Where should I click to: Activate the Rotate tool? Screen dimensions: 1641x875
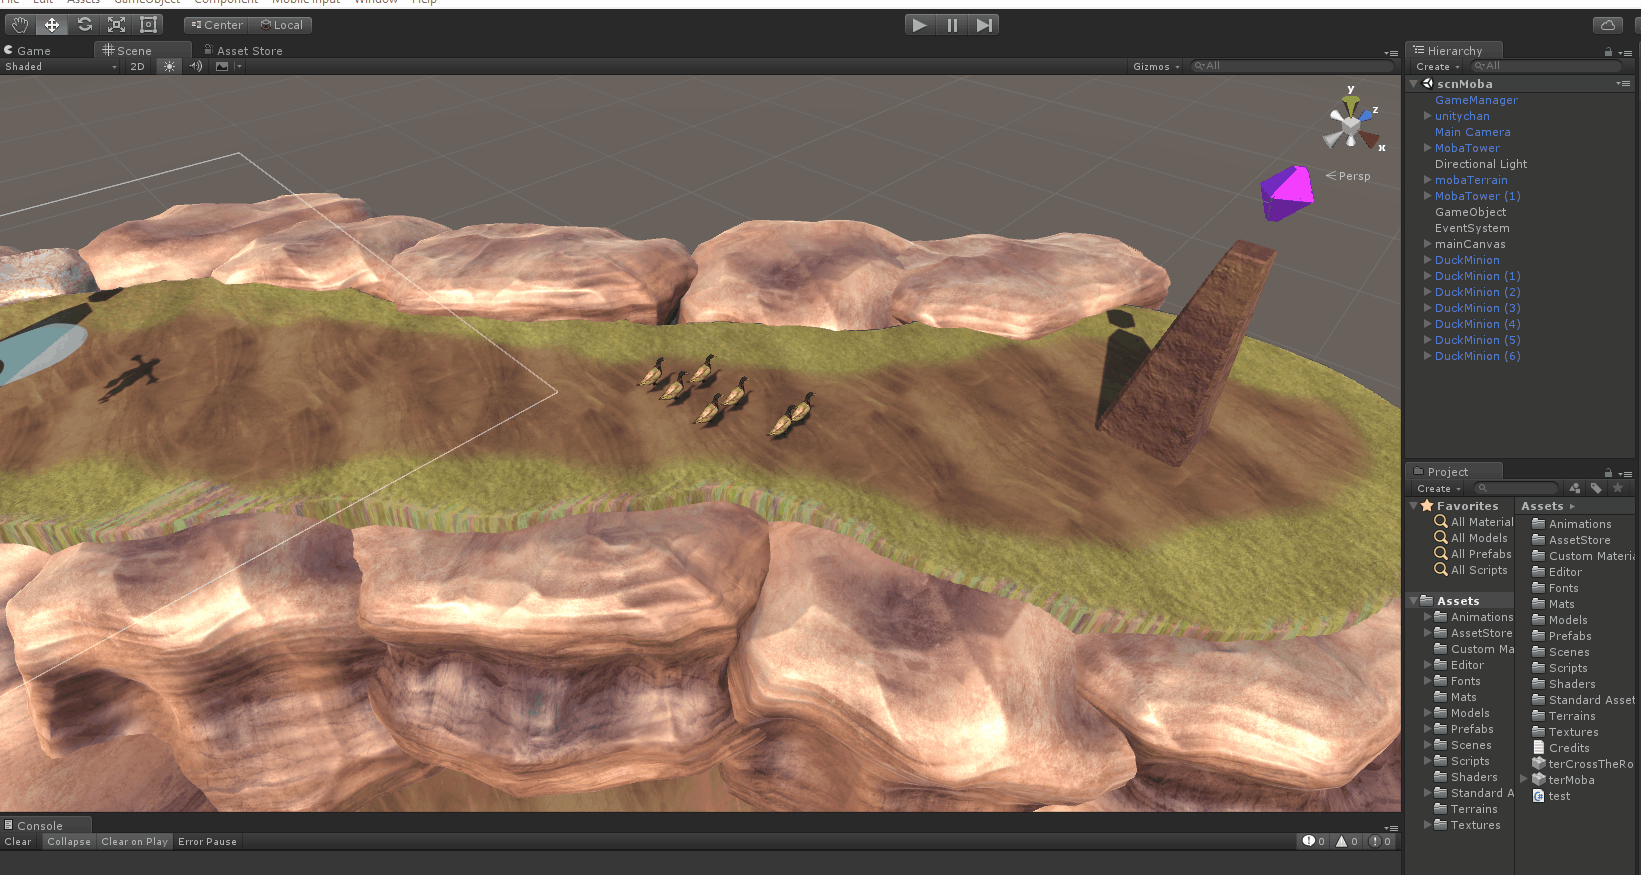(x=84, y=25)
